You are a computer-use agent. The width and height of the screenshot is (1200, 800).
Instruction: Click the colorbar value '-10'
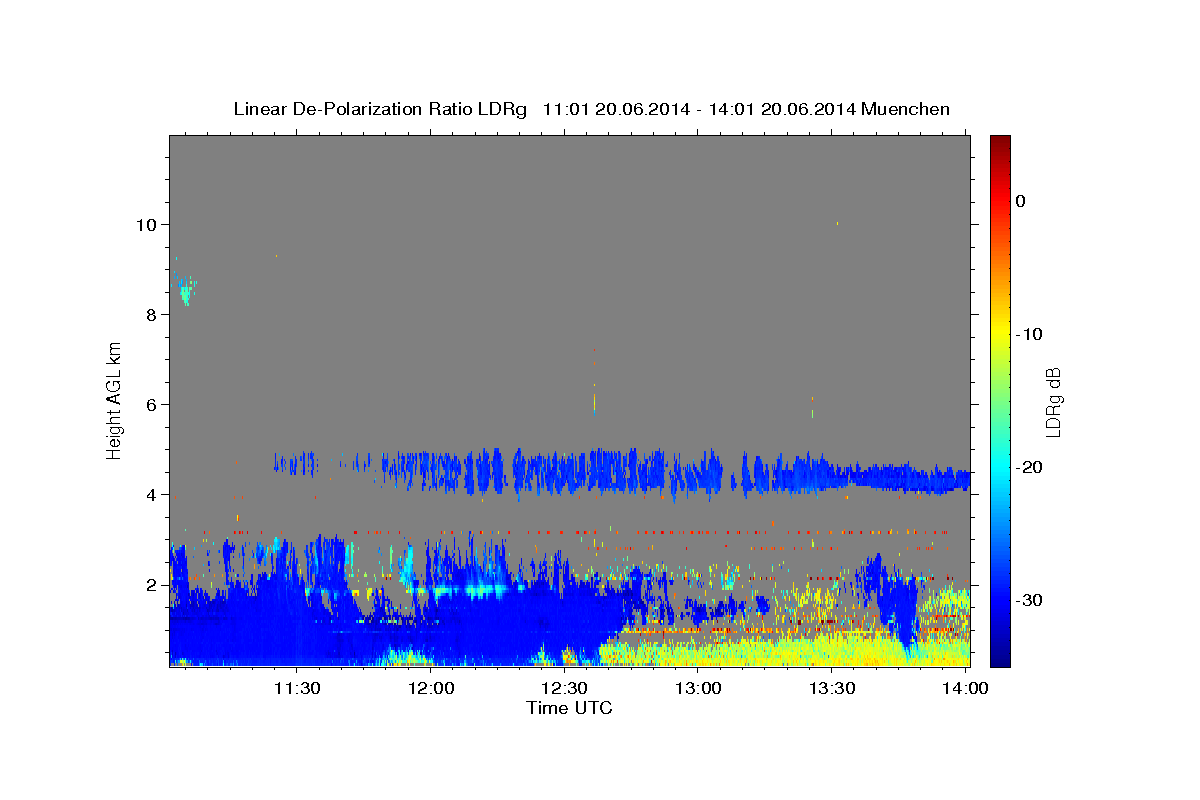point(1030,334)
